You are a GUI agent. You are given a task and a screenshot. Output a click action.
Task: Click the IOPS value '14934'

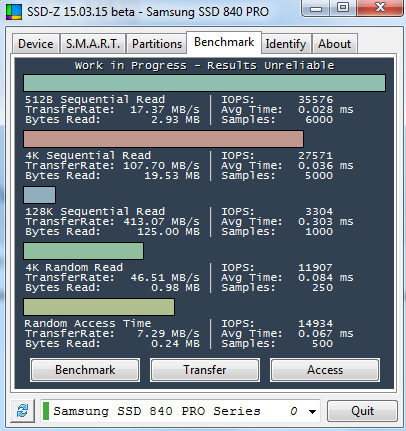(315, 323)
